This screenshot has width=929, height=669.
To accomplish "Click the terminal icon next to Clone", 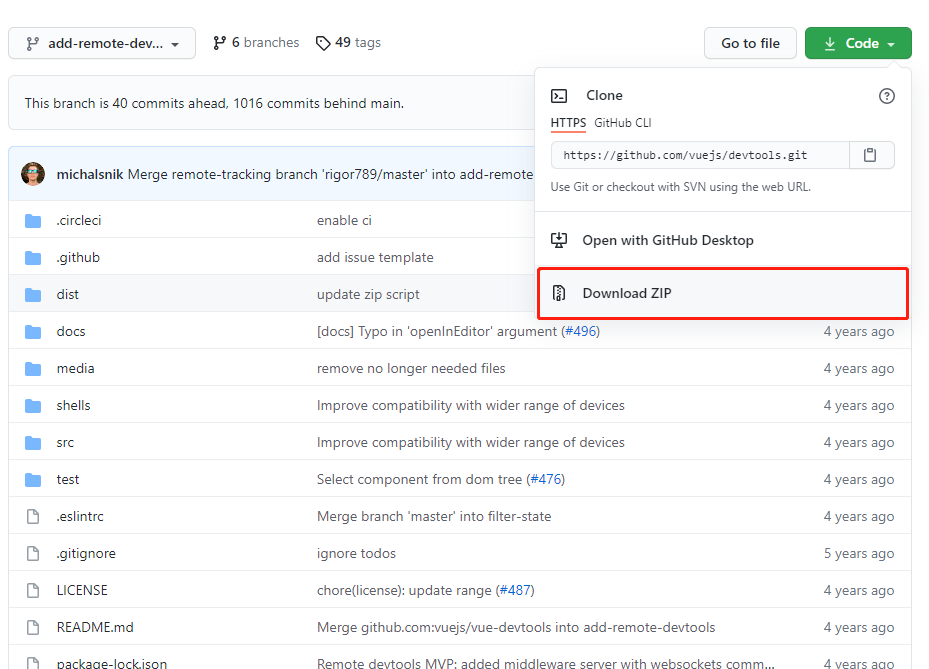I will (x=559, y=95).
